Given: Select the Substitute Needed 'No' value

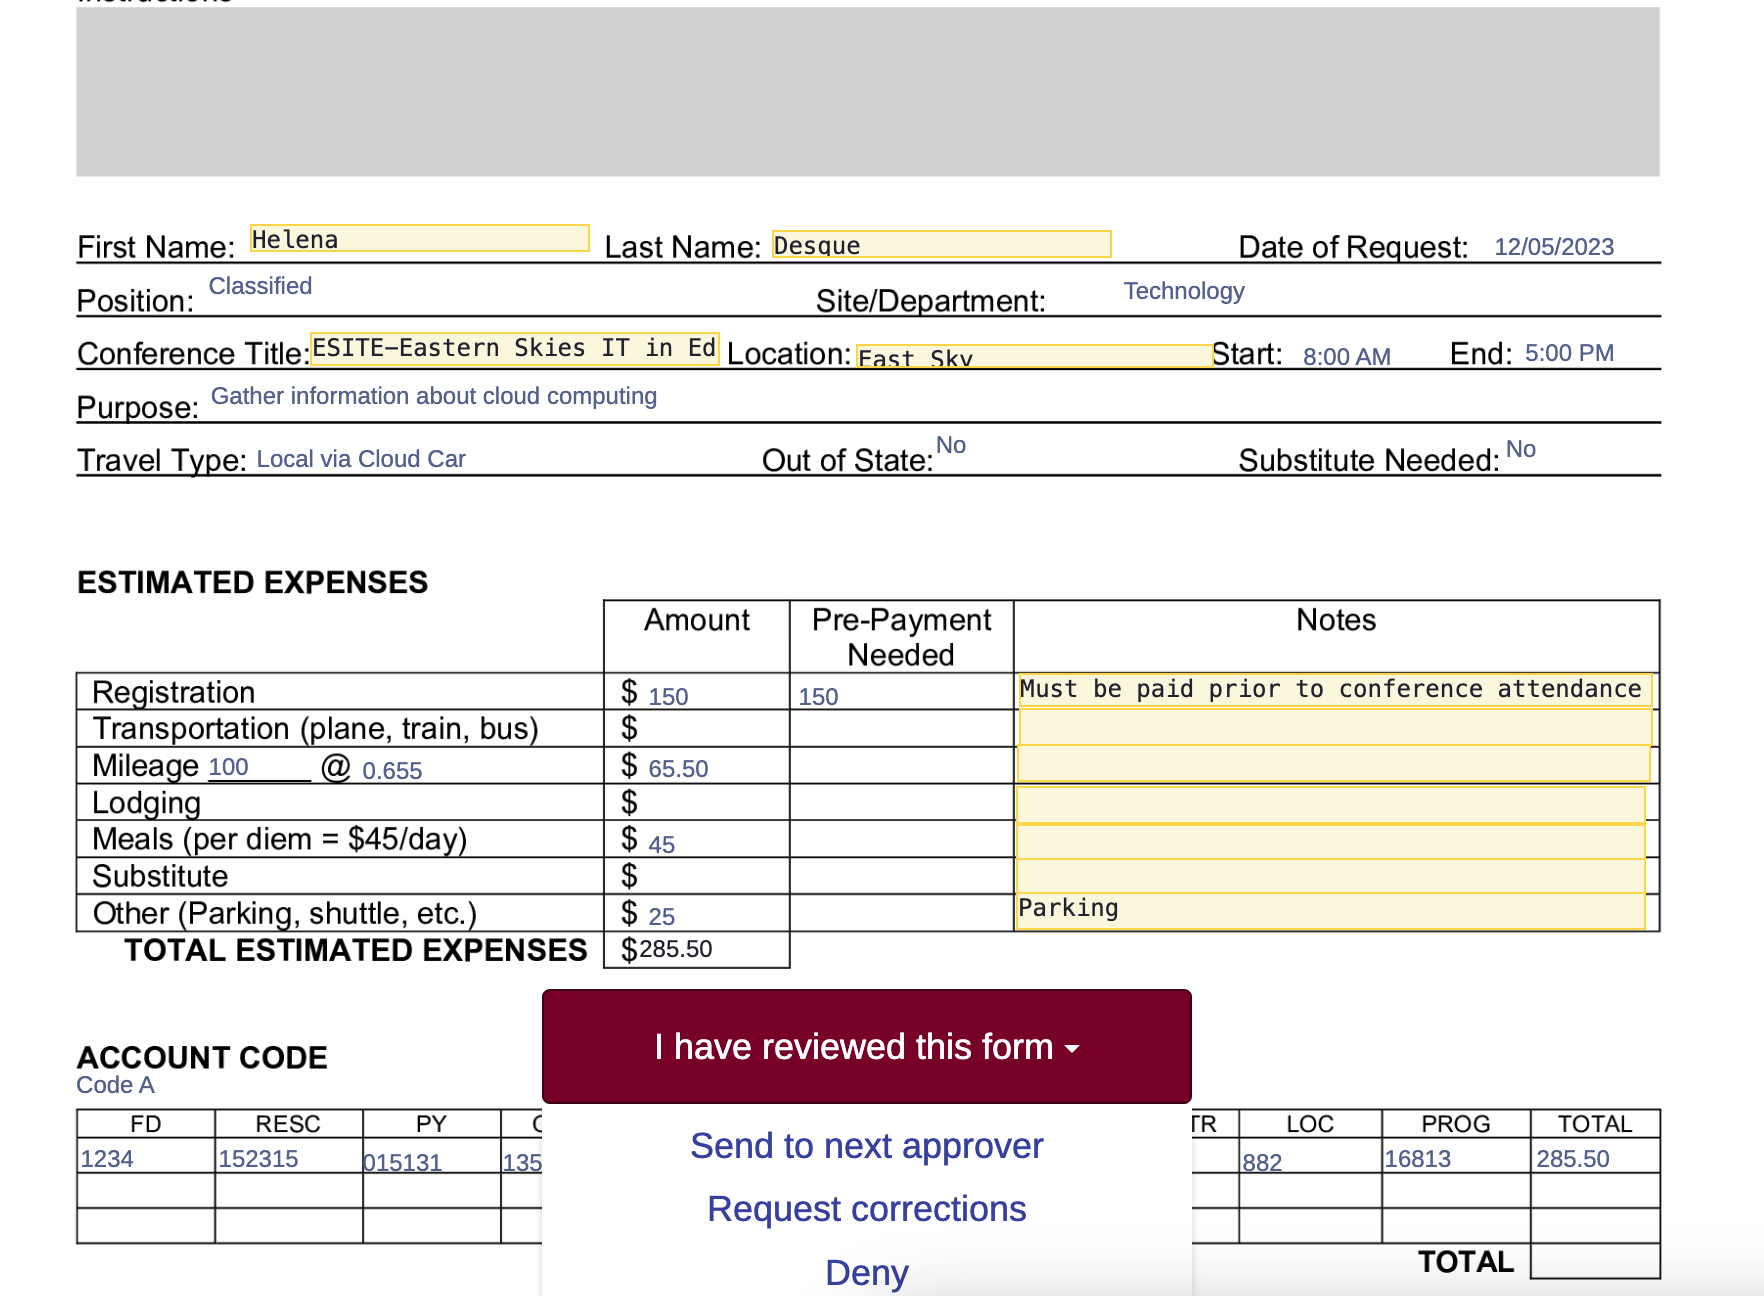Looking at the screenshot, I should pos(1520,449).
